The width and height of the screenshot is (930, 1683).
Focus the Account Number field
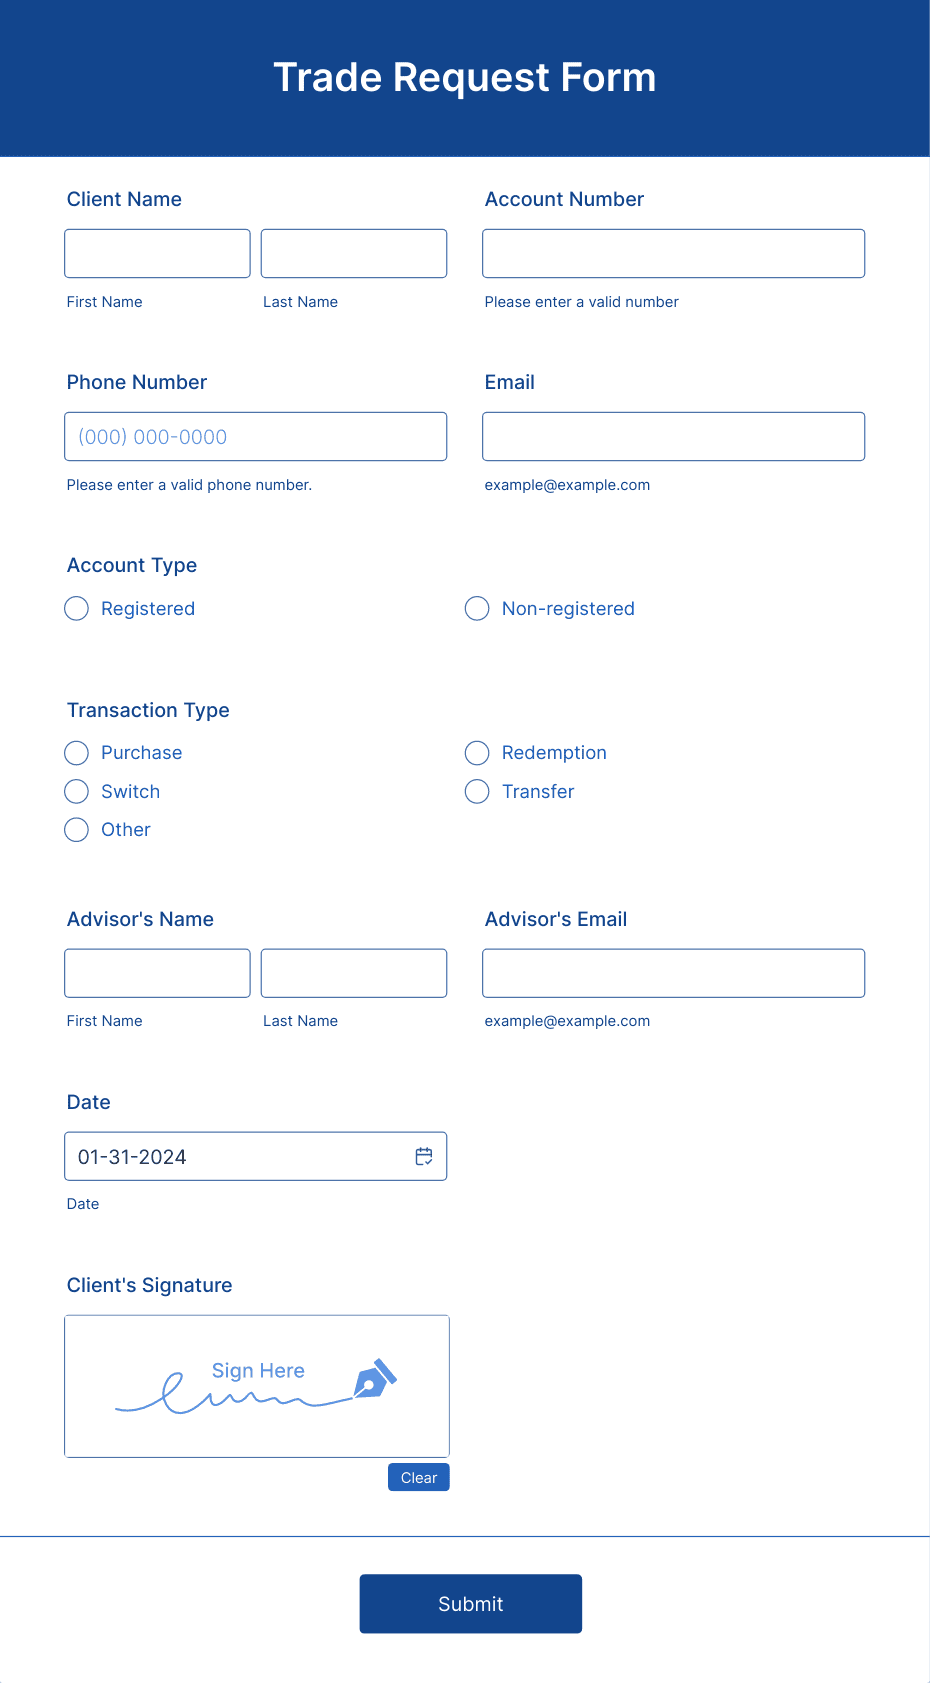pos(673,253)
